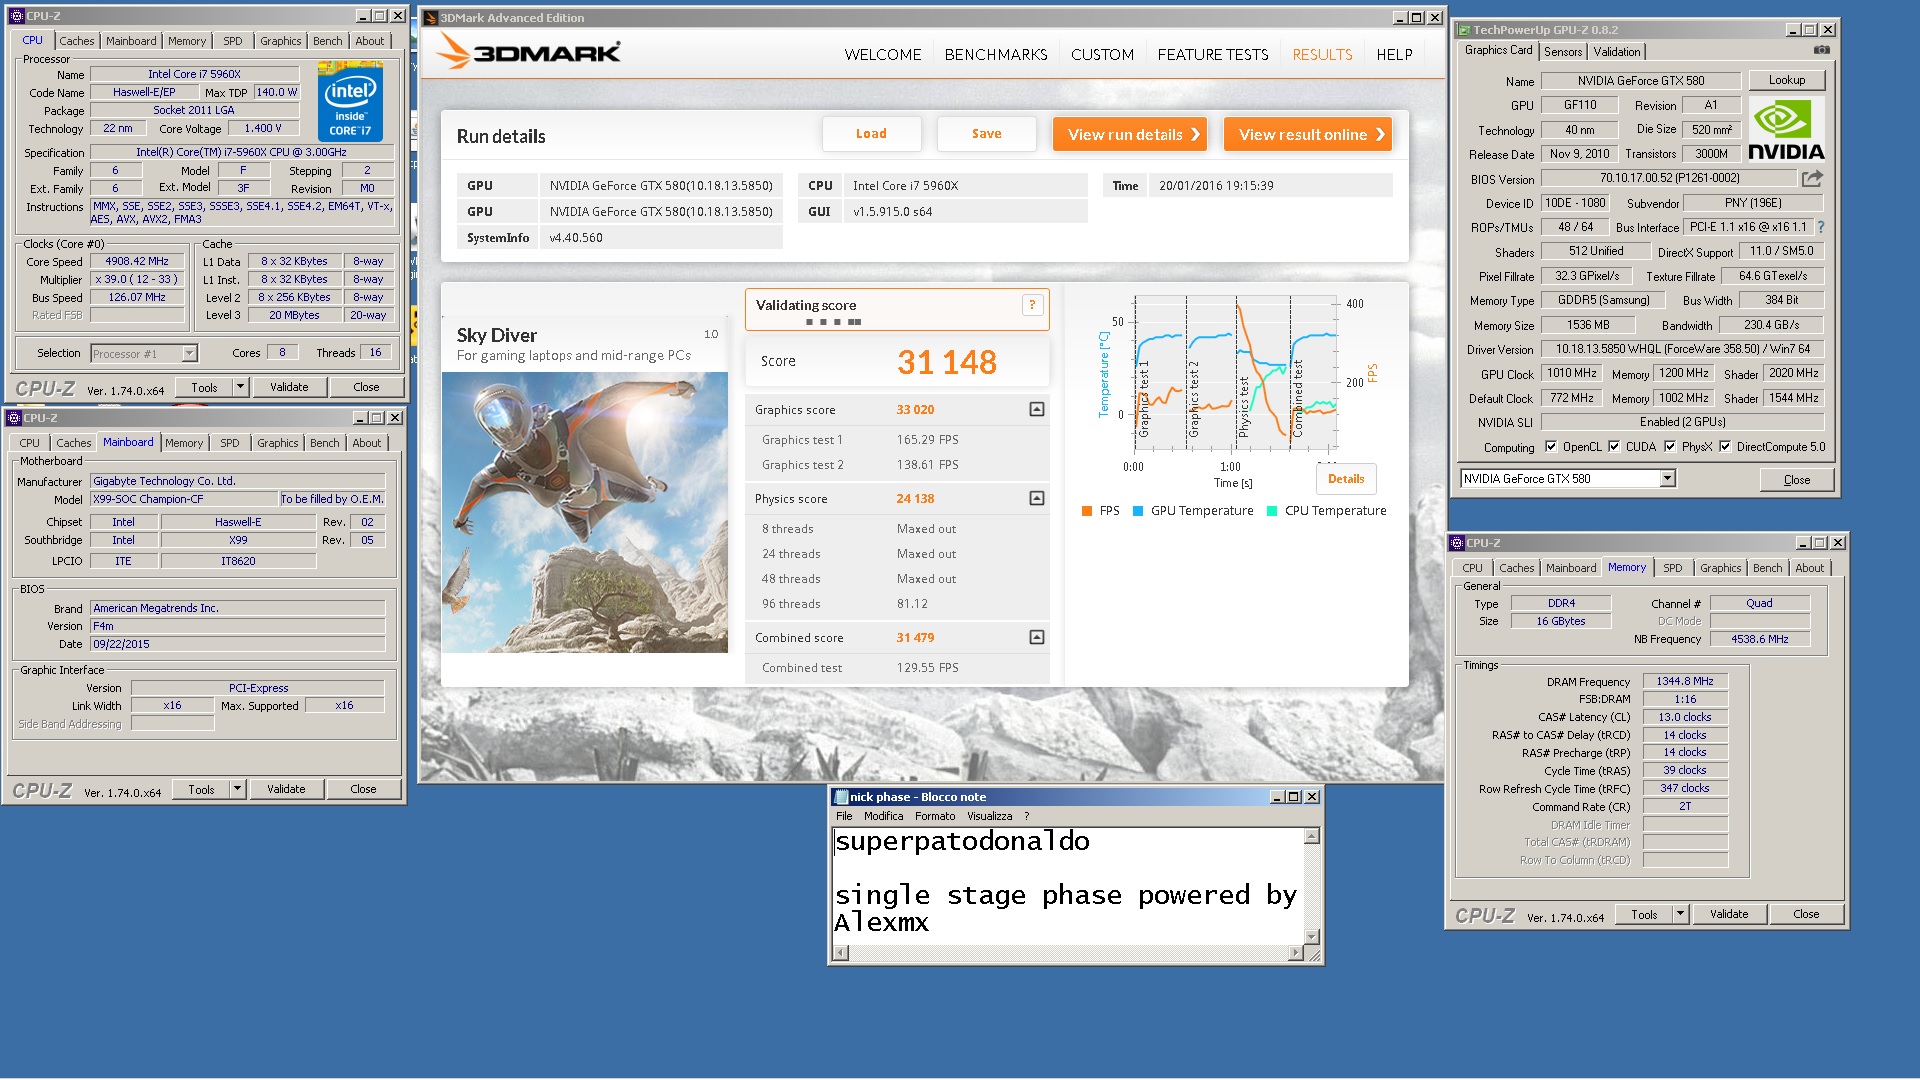Open the Validating score help question mark
This screenshot has width=1920, height=1080.
click(1032, 305)
